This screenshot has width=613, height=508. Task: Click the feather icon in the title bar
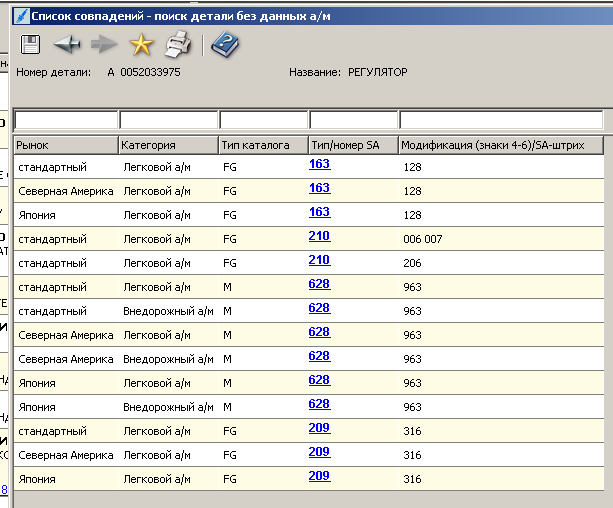[x=21, y=16]
